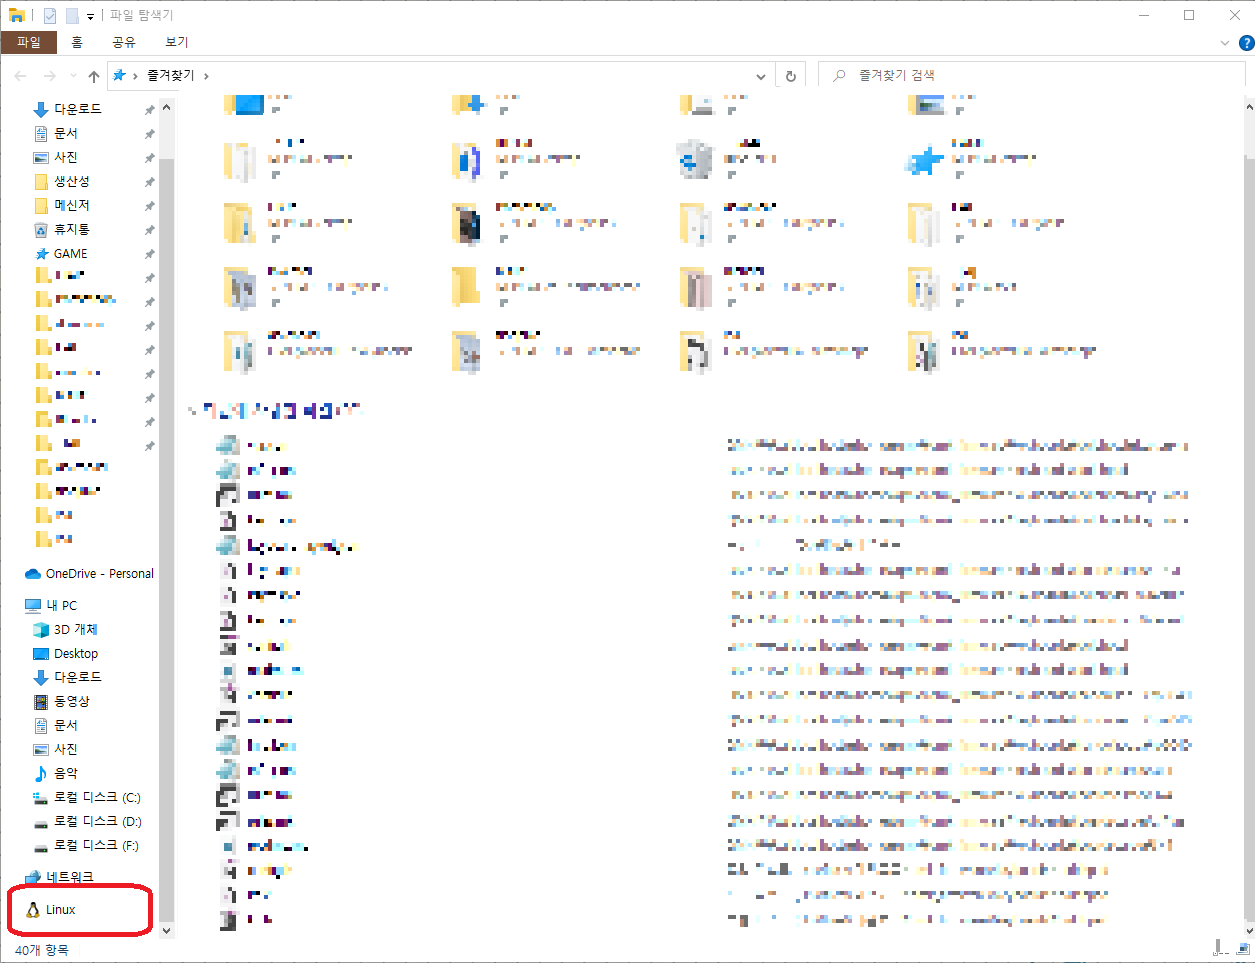Click the New folder icon in title bar
The image size is (1255, 963).
pos(72,15)
